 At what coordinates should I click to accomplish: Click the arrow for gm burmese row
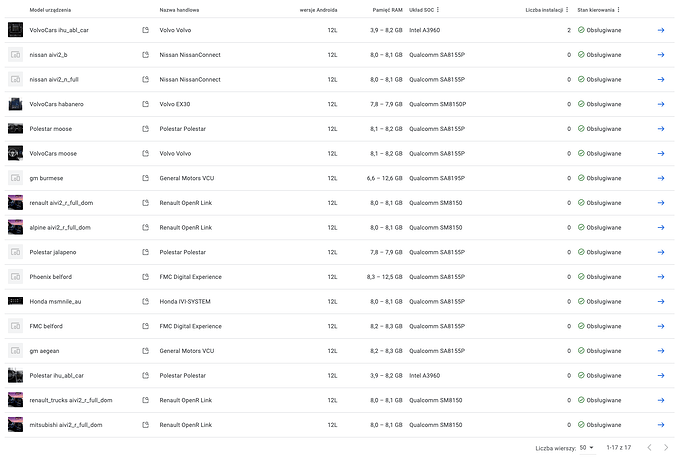(661, 178)
